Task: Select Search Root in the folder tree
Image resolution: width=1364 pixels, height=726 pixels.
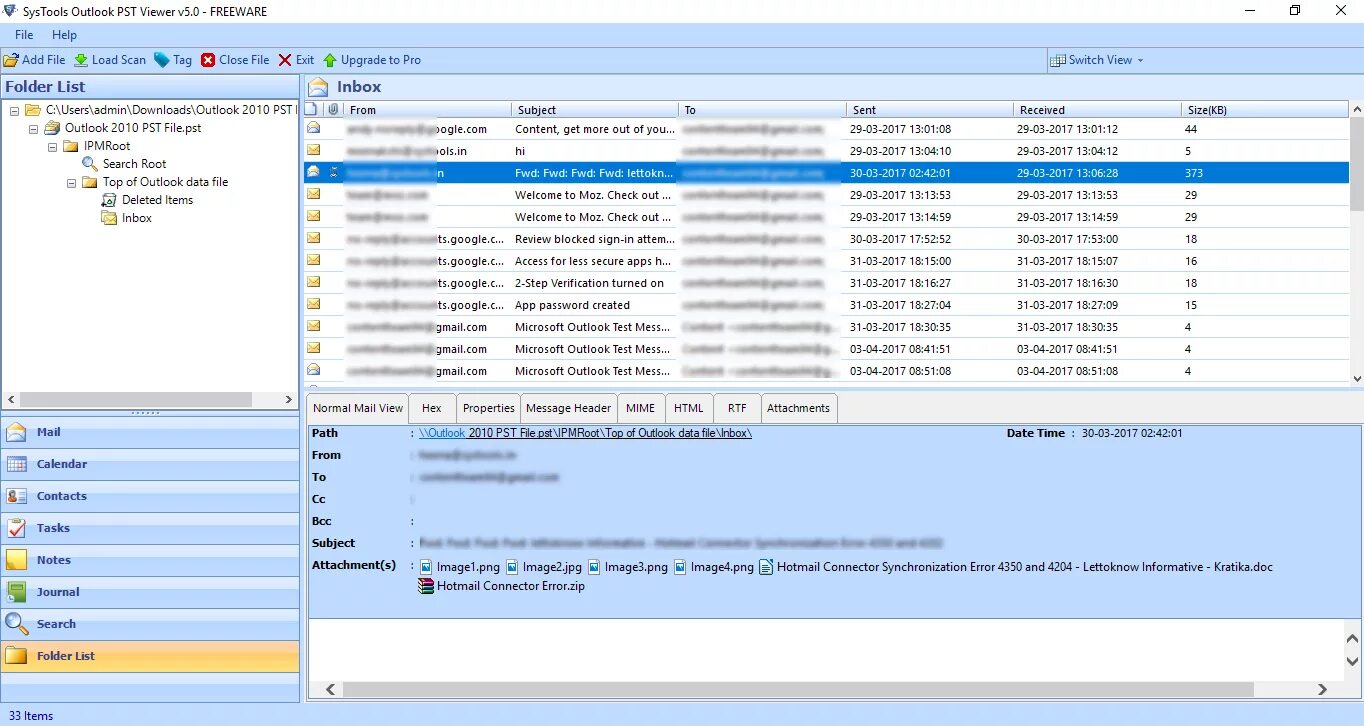Action: tap(134, 164)
